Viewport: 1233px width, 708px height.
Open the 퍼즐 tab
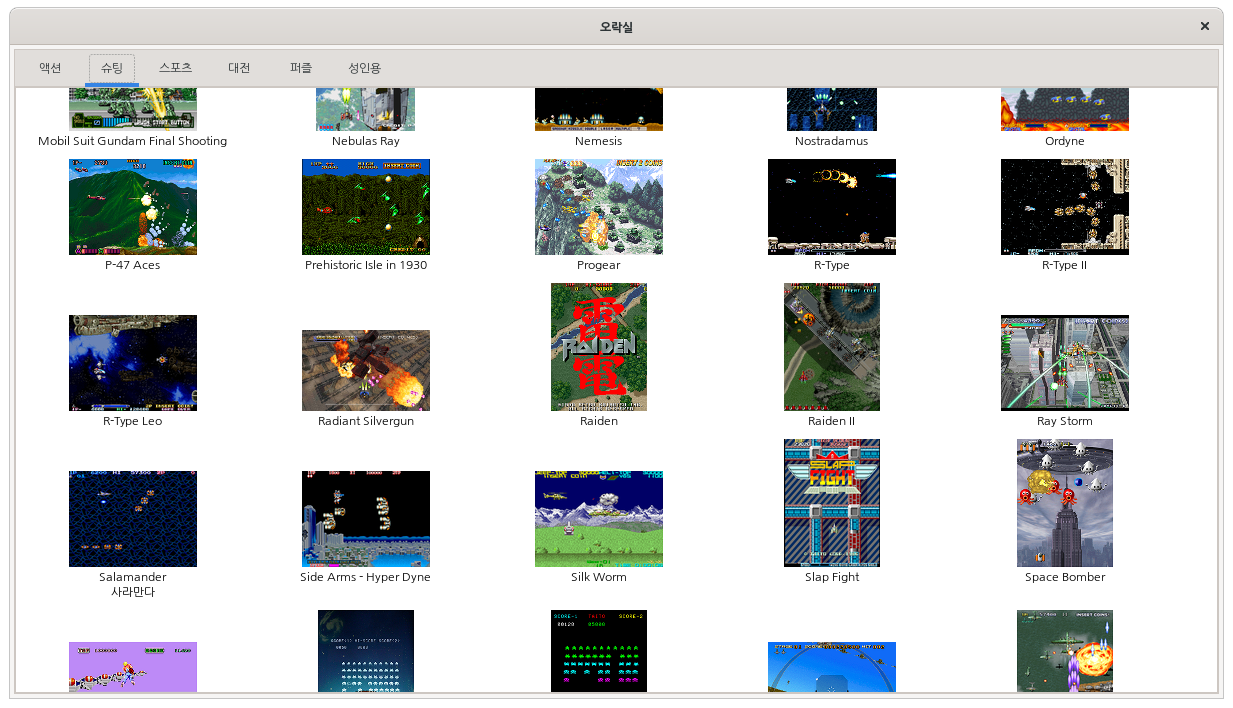point(301,68)
